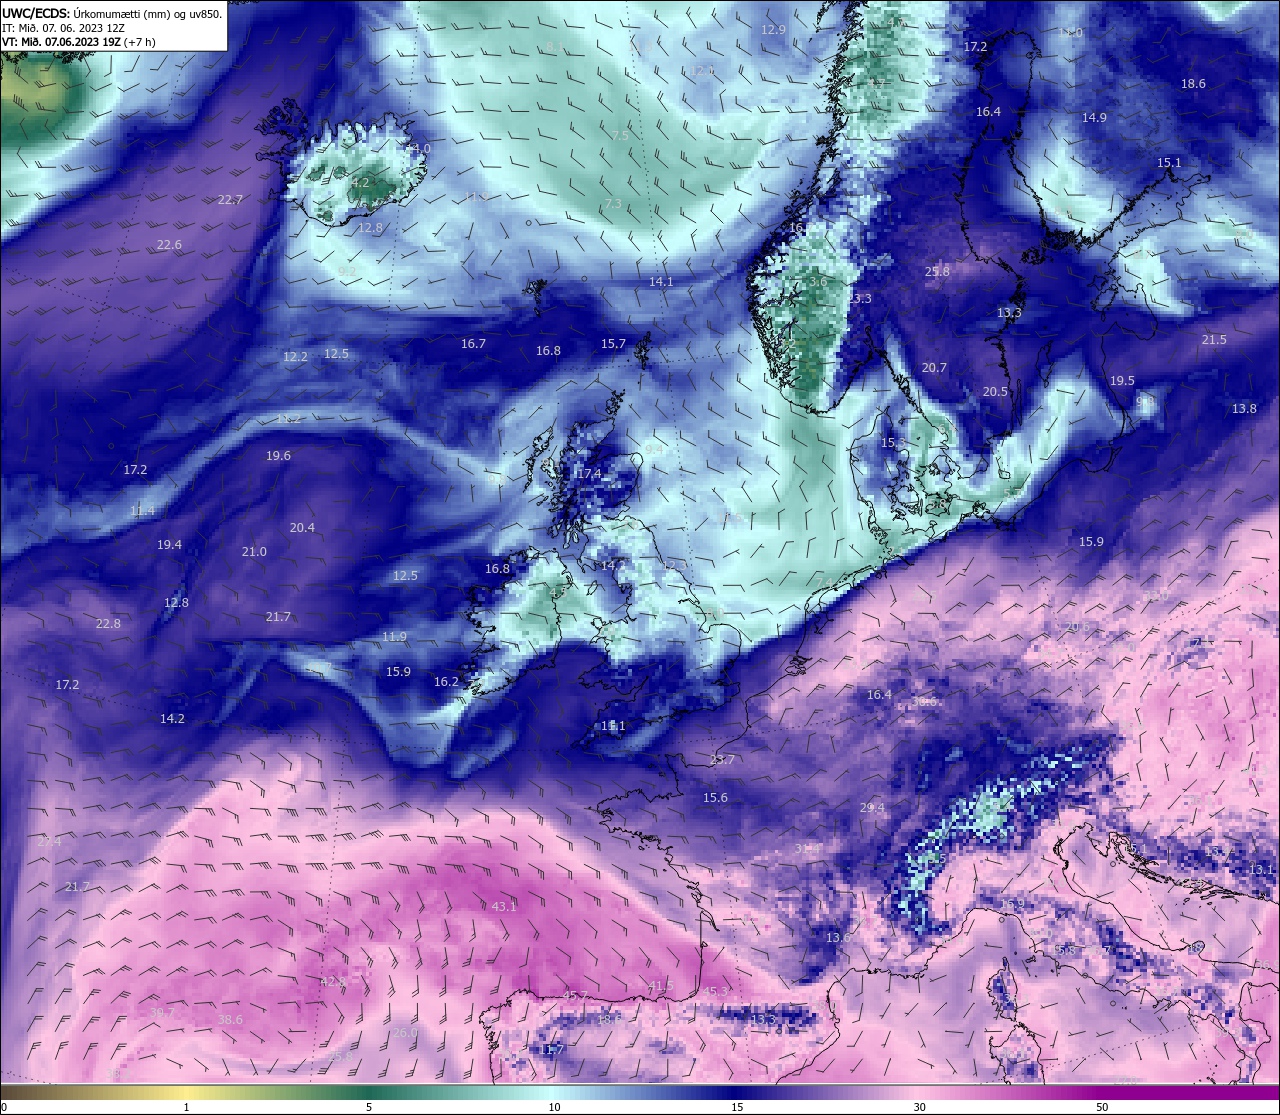The width and height of the screenshot is (1280, 1115).
Task: Click the 14.9 value over Finland
Action: tap(1094, 118)
